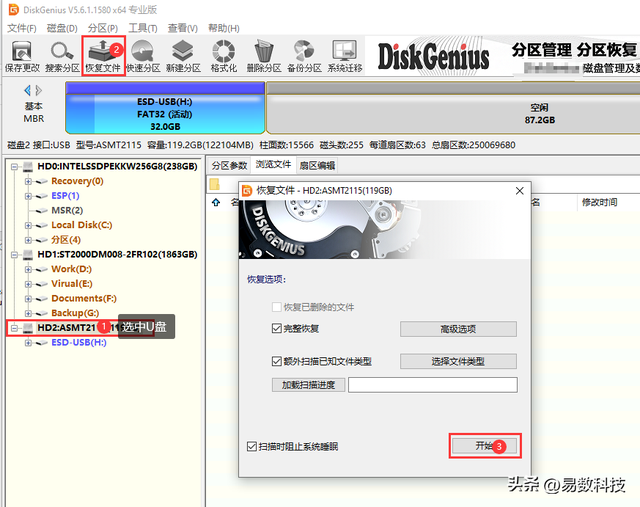This screenshot has height=507, width=640.
Task: Click the HD0 disk drive icon
Action: point(28,166)
